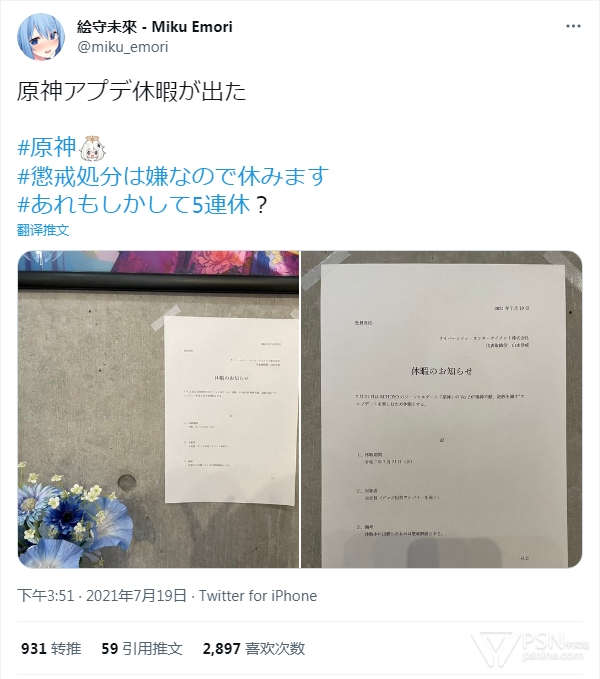The image size is (600, 679).
Task: Click the tweet text 原神アプデ休暇が出た
Action: [132, 91]
